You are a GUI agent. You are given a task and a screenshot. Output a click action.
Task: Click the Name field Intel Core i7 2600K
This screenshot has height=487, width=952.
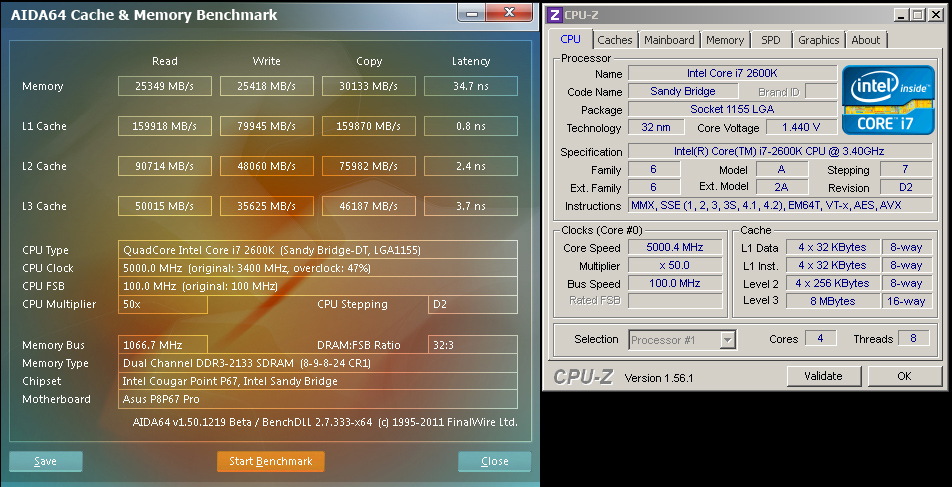(732, 73)
